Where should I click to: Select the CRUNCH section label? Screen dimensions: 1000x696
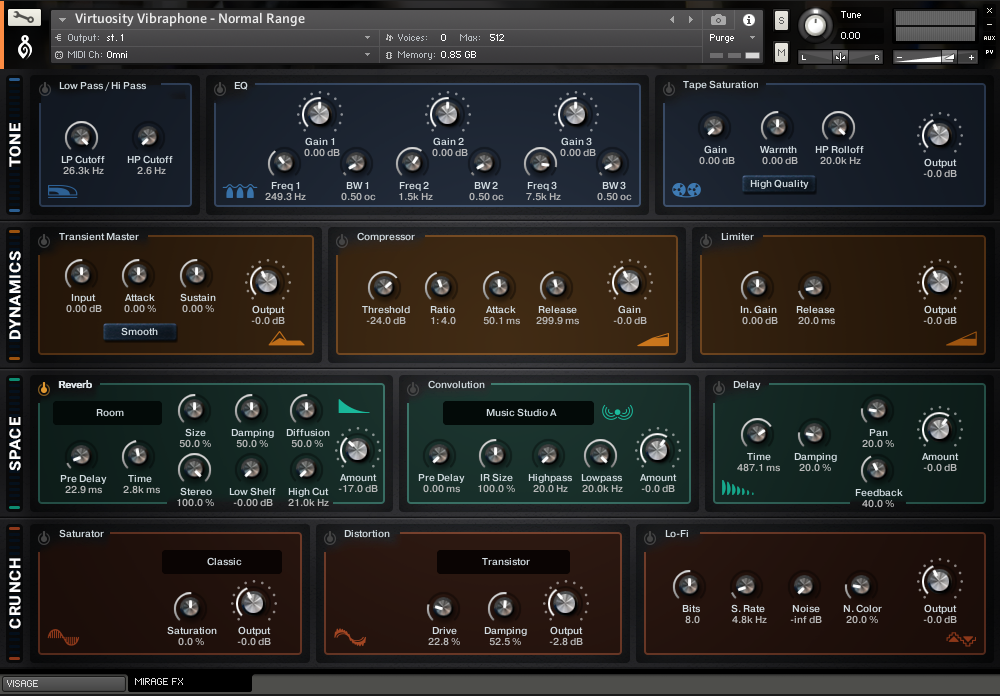click(15, 593)
